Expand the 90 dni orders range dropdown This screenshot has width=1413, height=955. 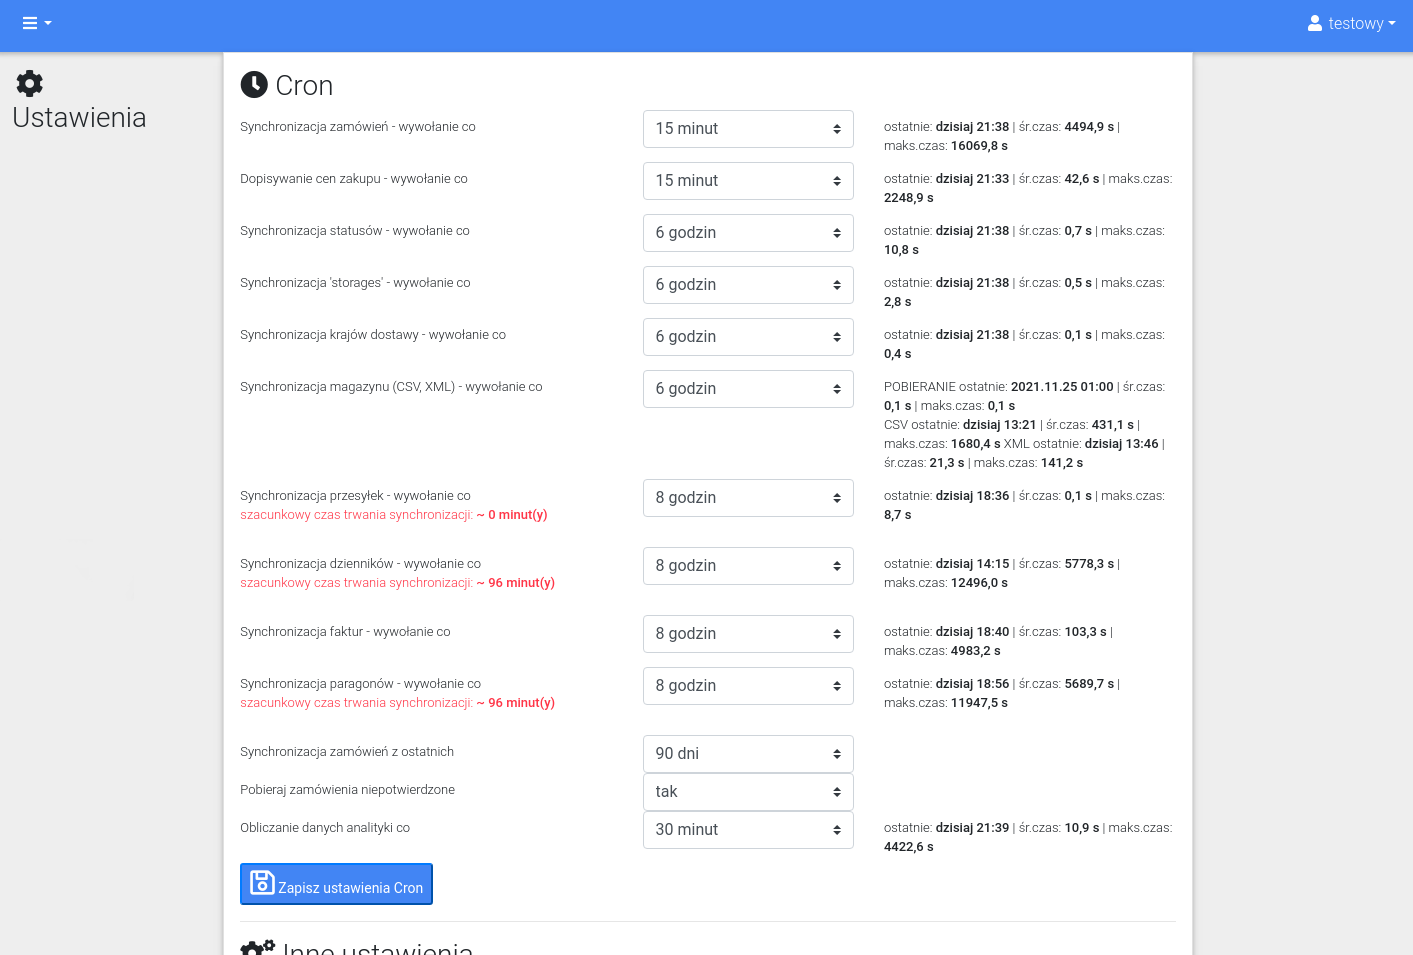tap(748, 754)
